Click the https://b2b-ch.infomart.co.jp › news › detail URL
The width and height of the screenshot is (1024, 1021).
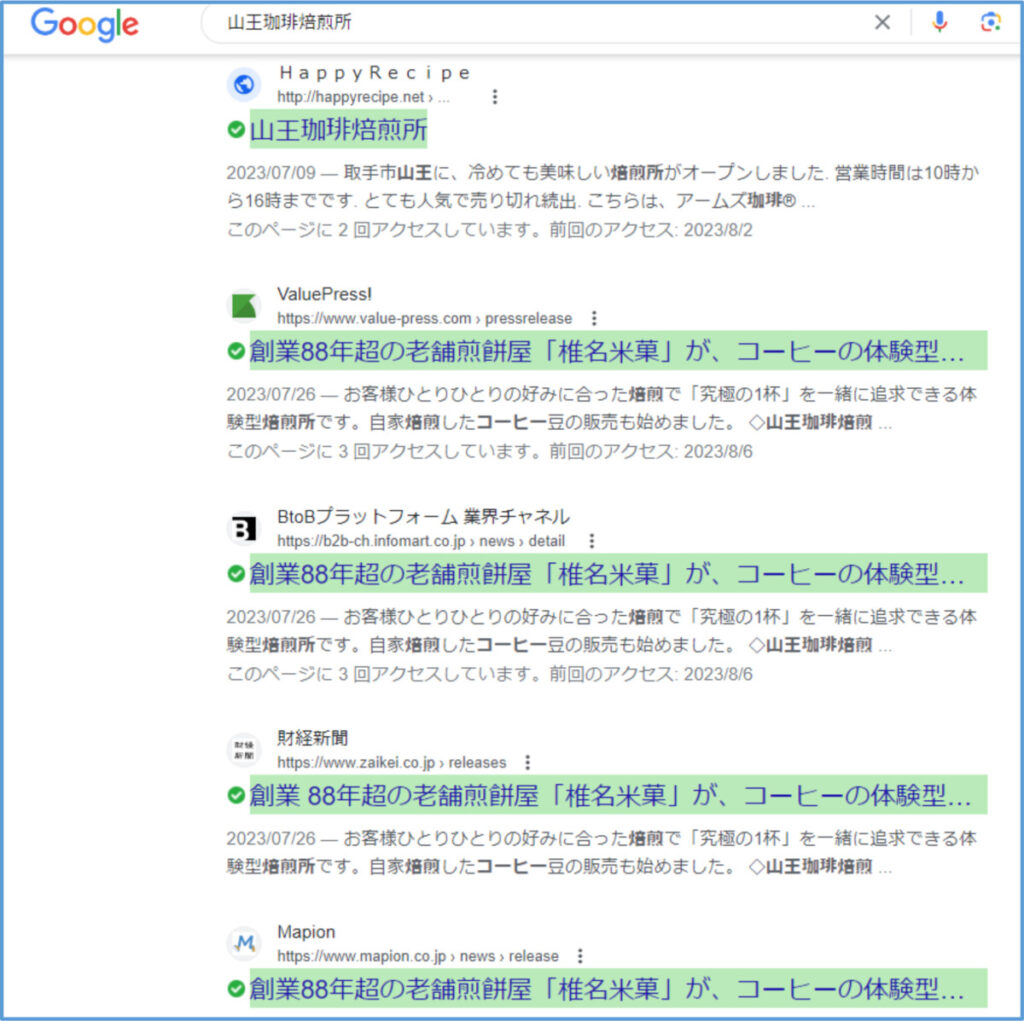click(421, 541)
